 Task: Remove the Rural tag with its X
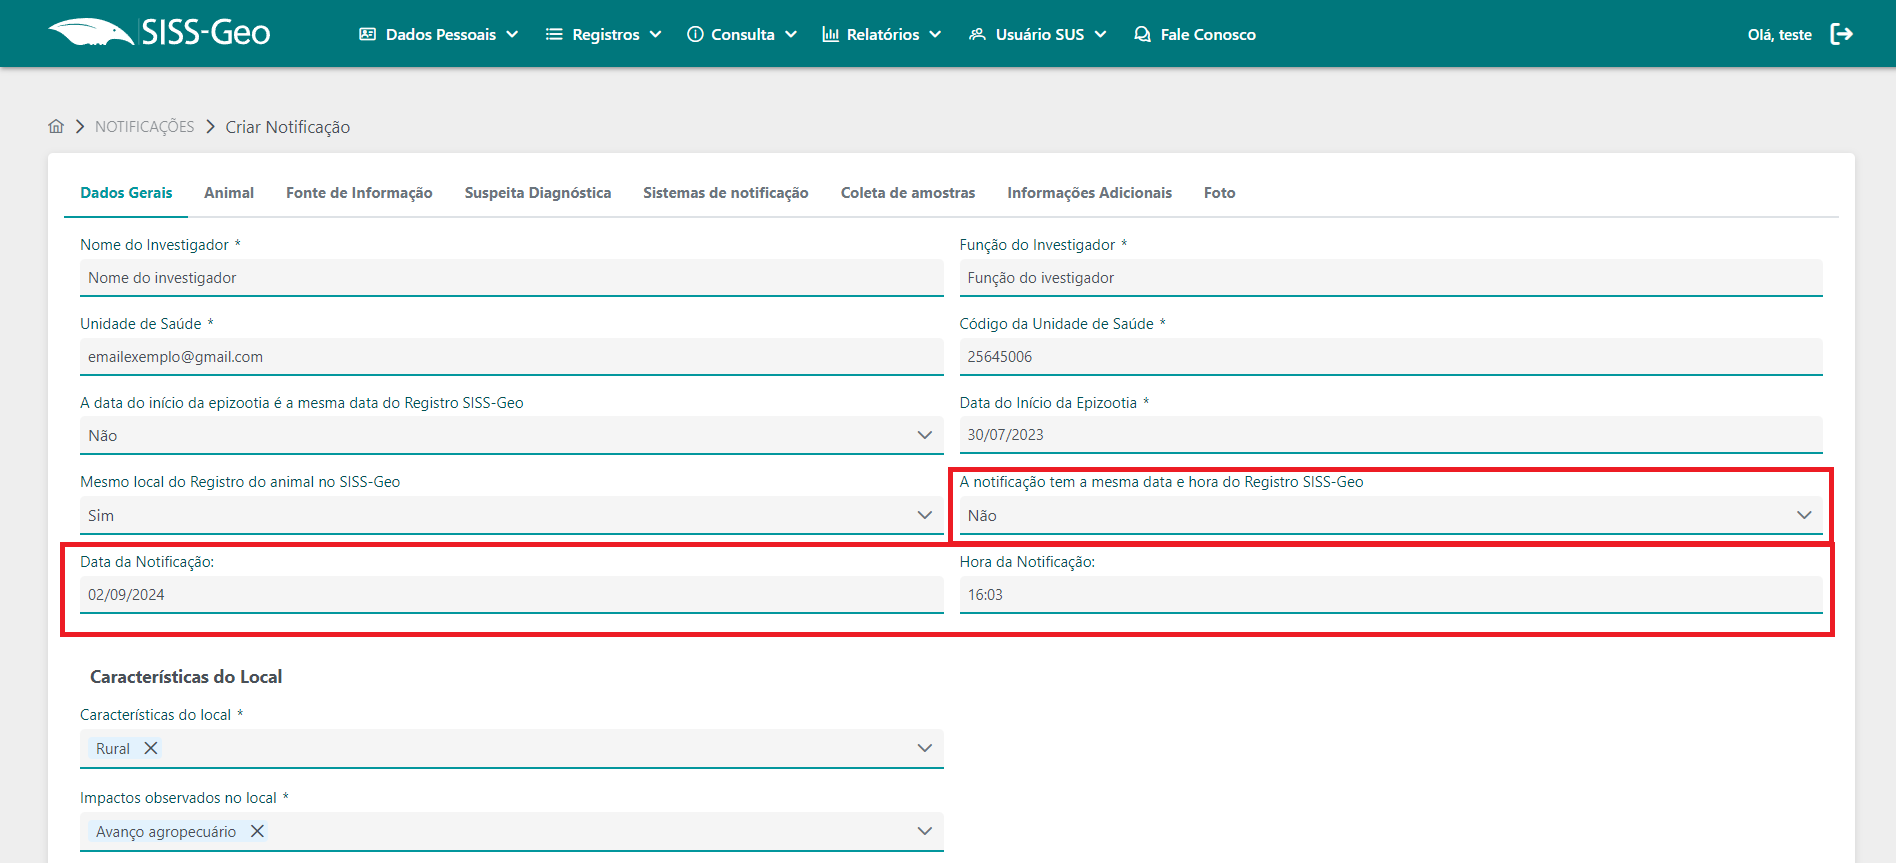tap(151, 748)
